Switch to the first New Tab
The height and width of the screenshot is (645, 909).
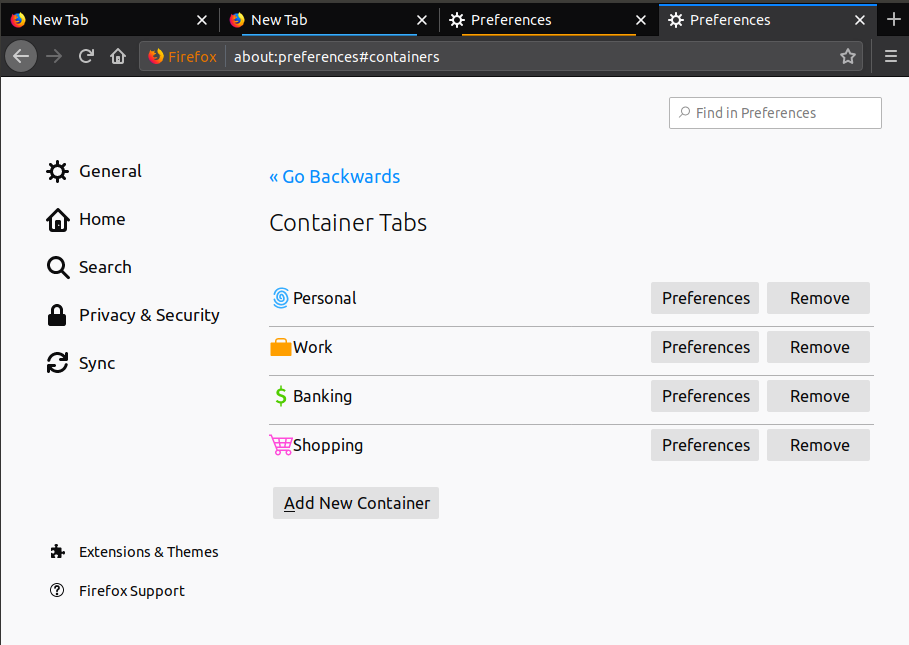click(100, 19)
